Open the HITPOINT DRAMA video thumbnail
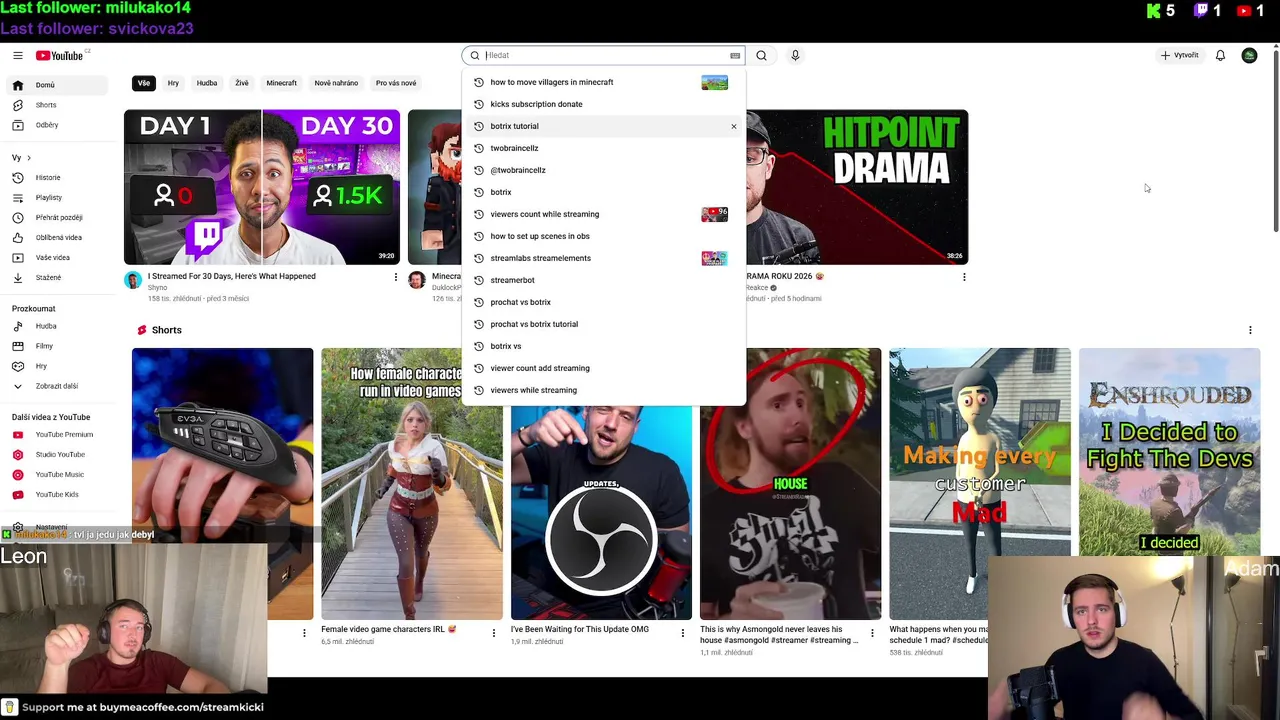Image resolution: width=1280 pixels, height=720 pixels. pos(857,187)
